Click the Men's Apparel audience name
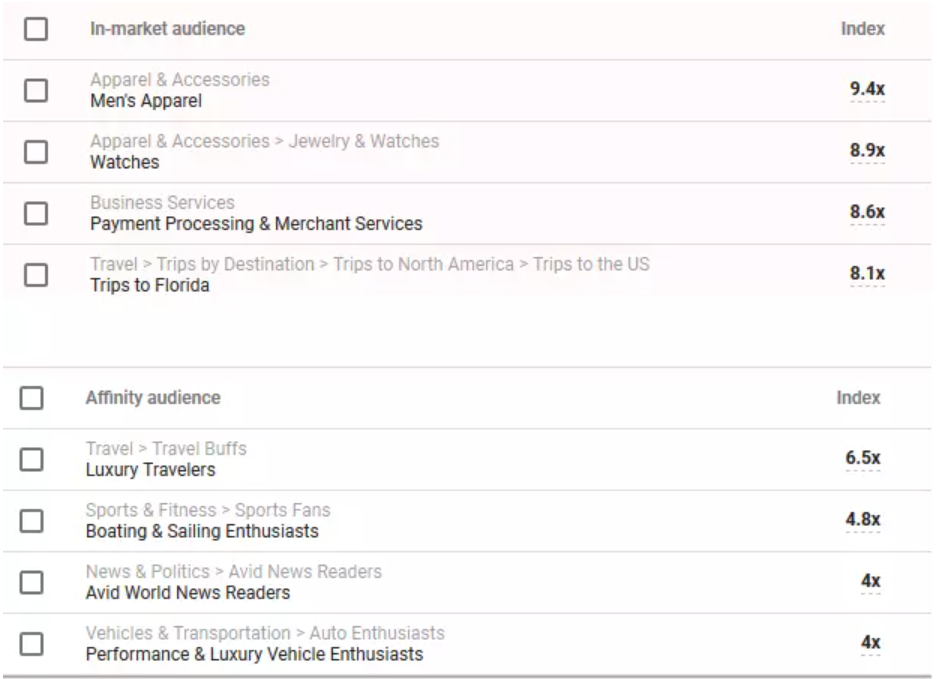The image size is (937, 679). [146, 101]
